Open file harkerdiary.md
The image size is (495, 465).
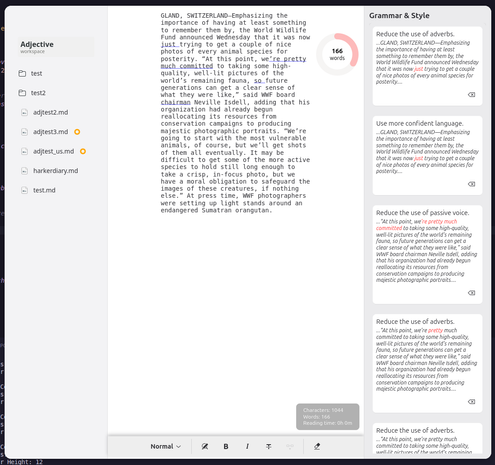pos(55,171)
